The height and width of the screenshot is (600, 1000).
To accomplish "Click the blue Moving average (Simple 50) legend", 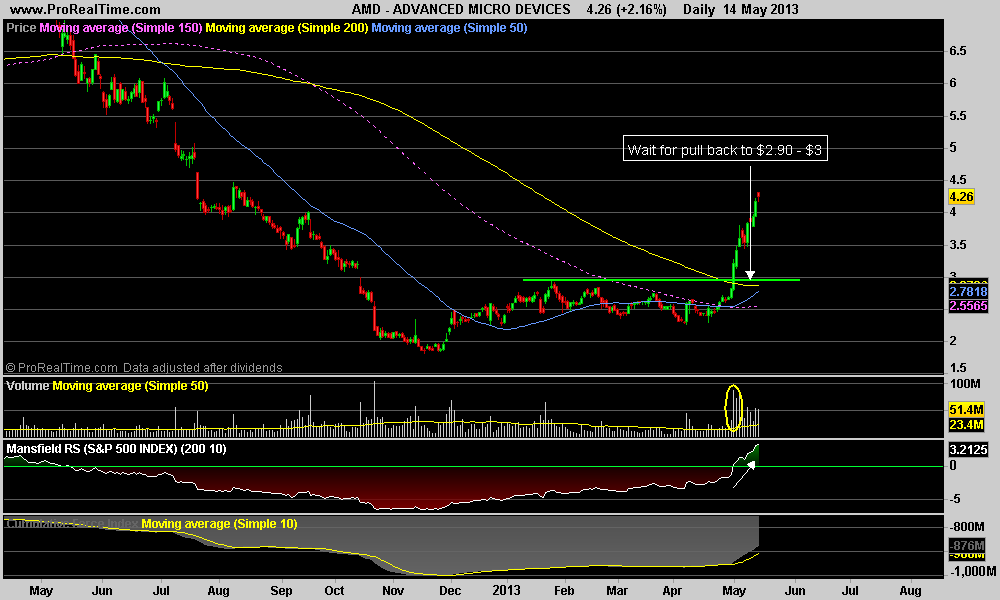I will (449, 28).
